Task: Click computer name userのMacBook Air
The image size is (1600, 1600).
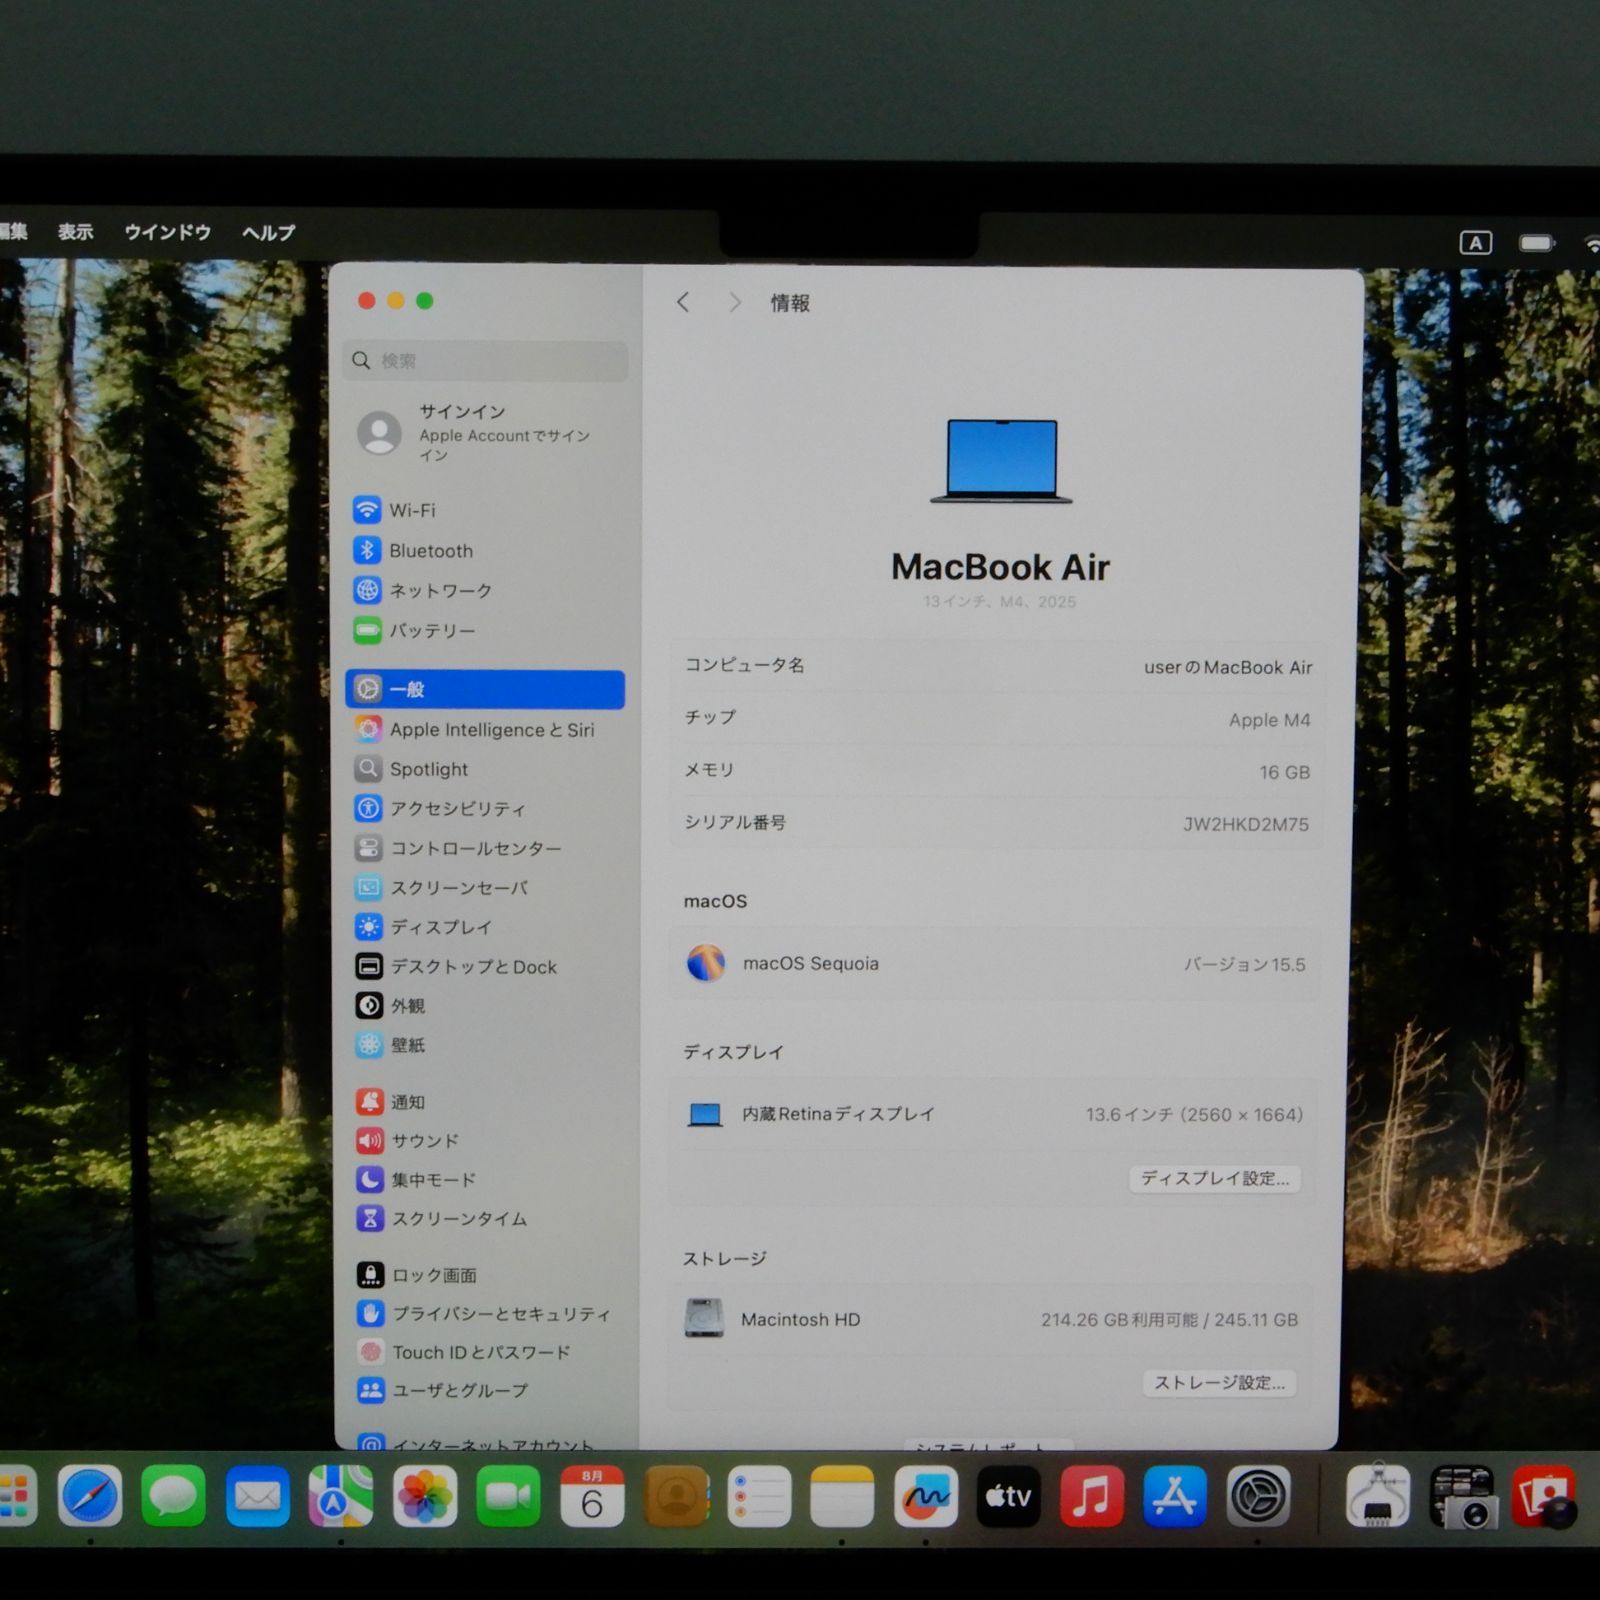Action: coord(1228,667)
